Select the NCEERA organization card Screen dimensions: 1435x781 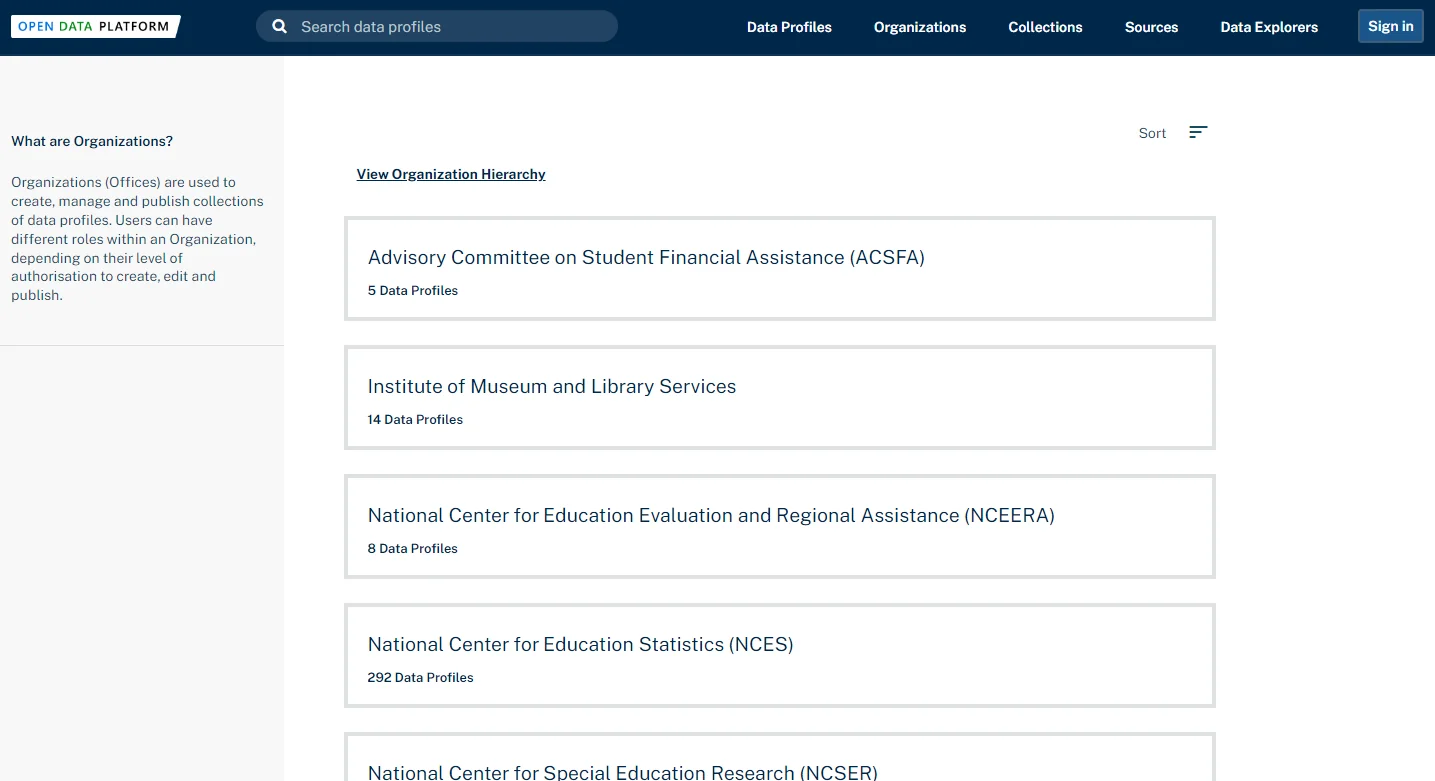pyautogui.click(x=780, y=527)
